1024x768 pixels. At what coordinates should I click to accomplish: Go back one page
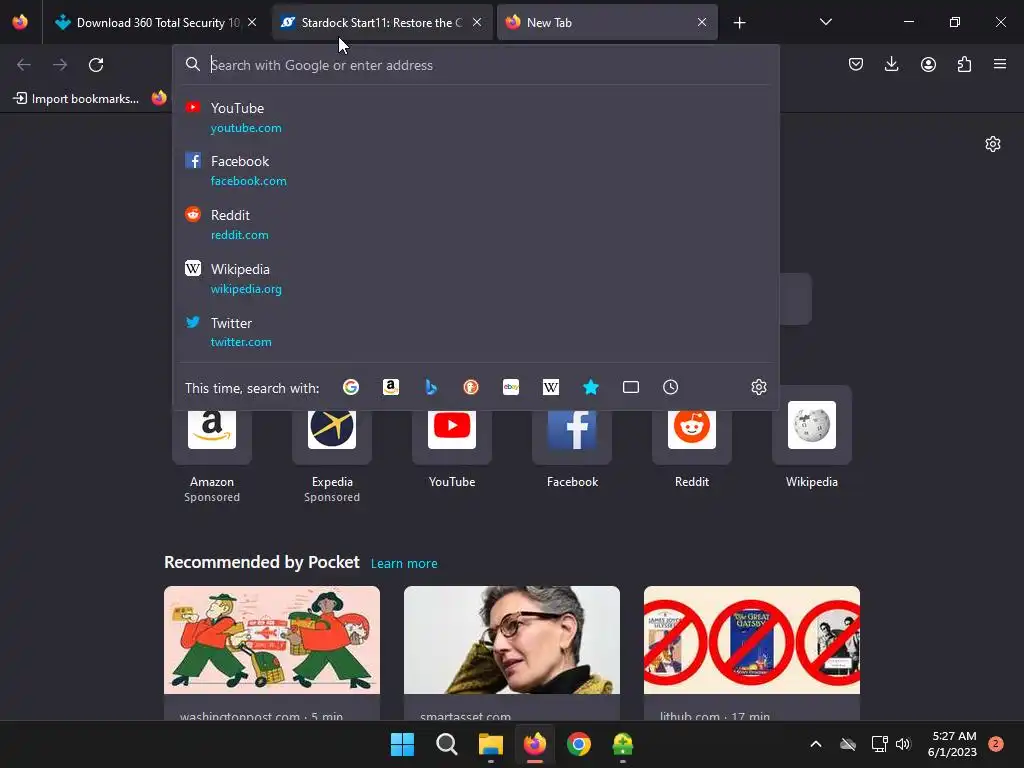(24, 65)
